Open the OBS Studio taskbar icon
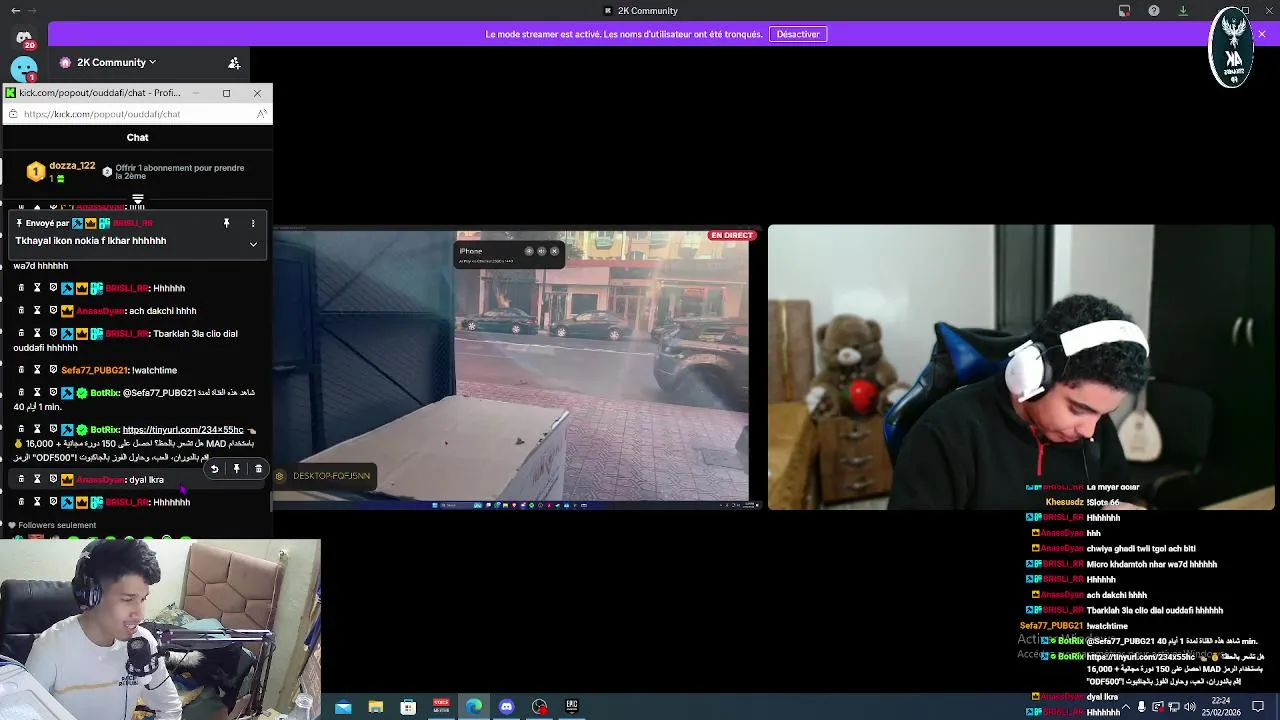The width and height of the screenshot is (1280, 720). tap(540, 707)
